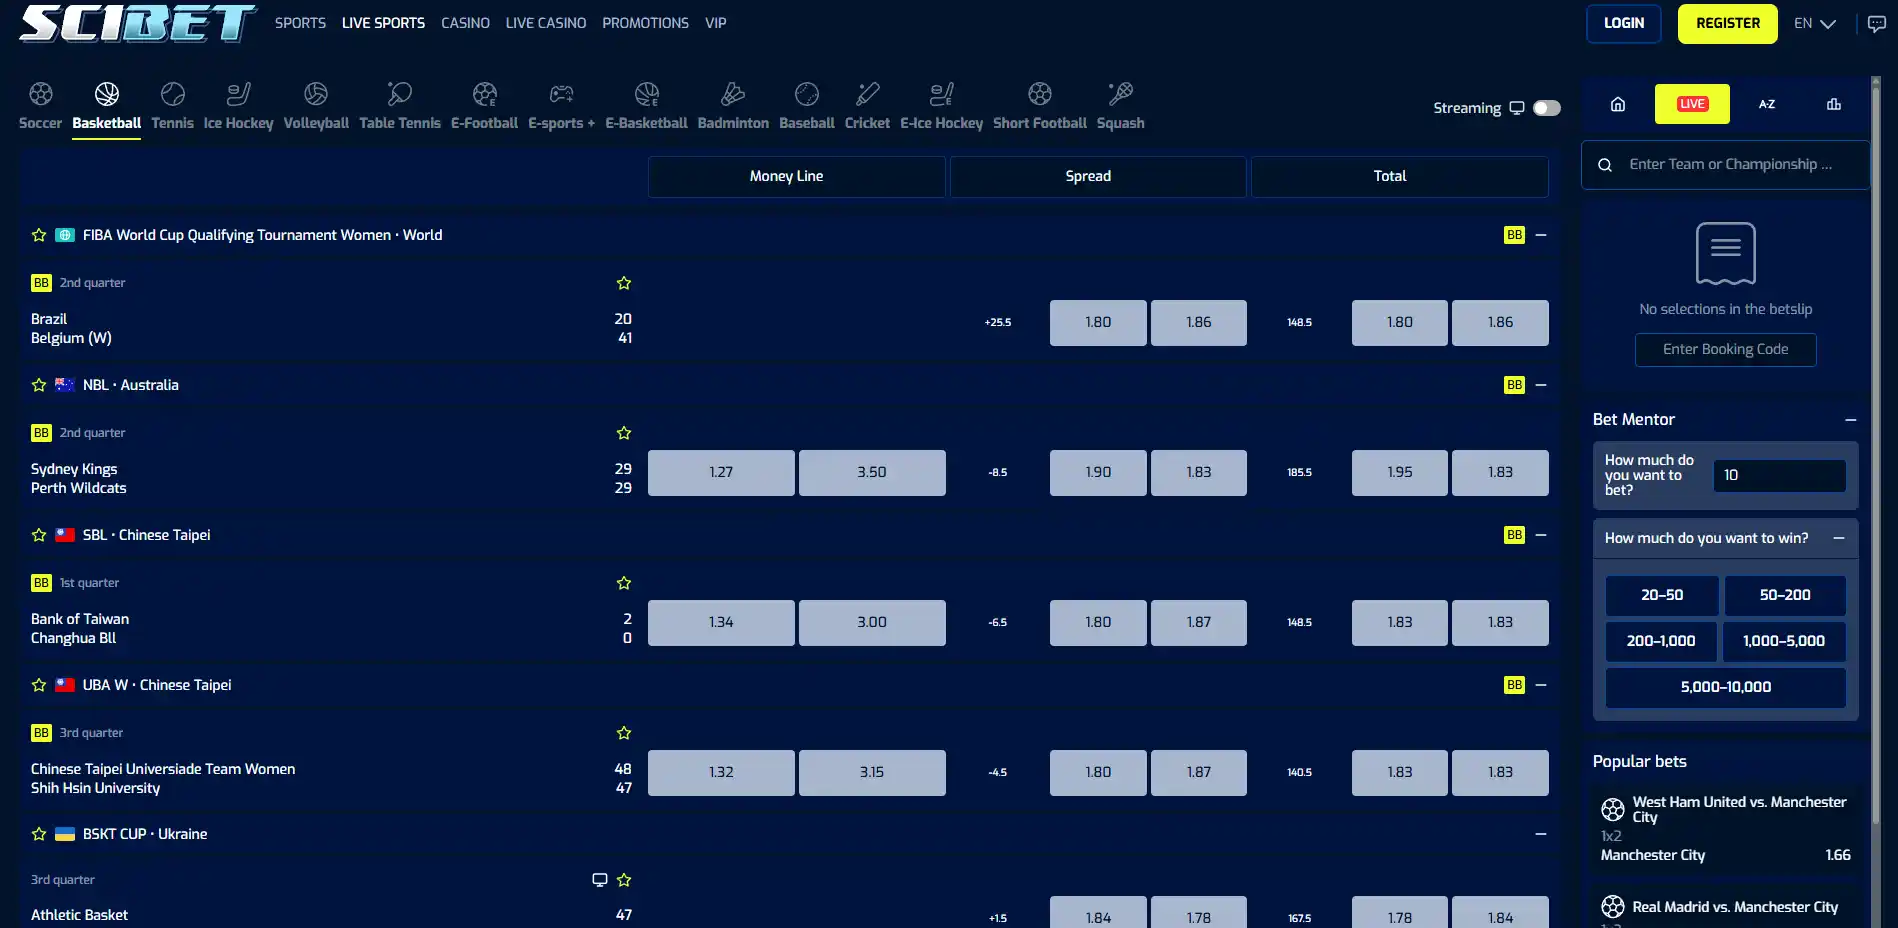
Task: Collapse the BSKT CUP Ukraine section
Action: coord(1541,834)
